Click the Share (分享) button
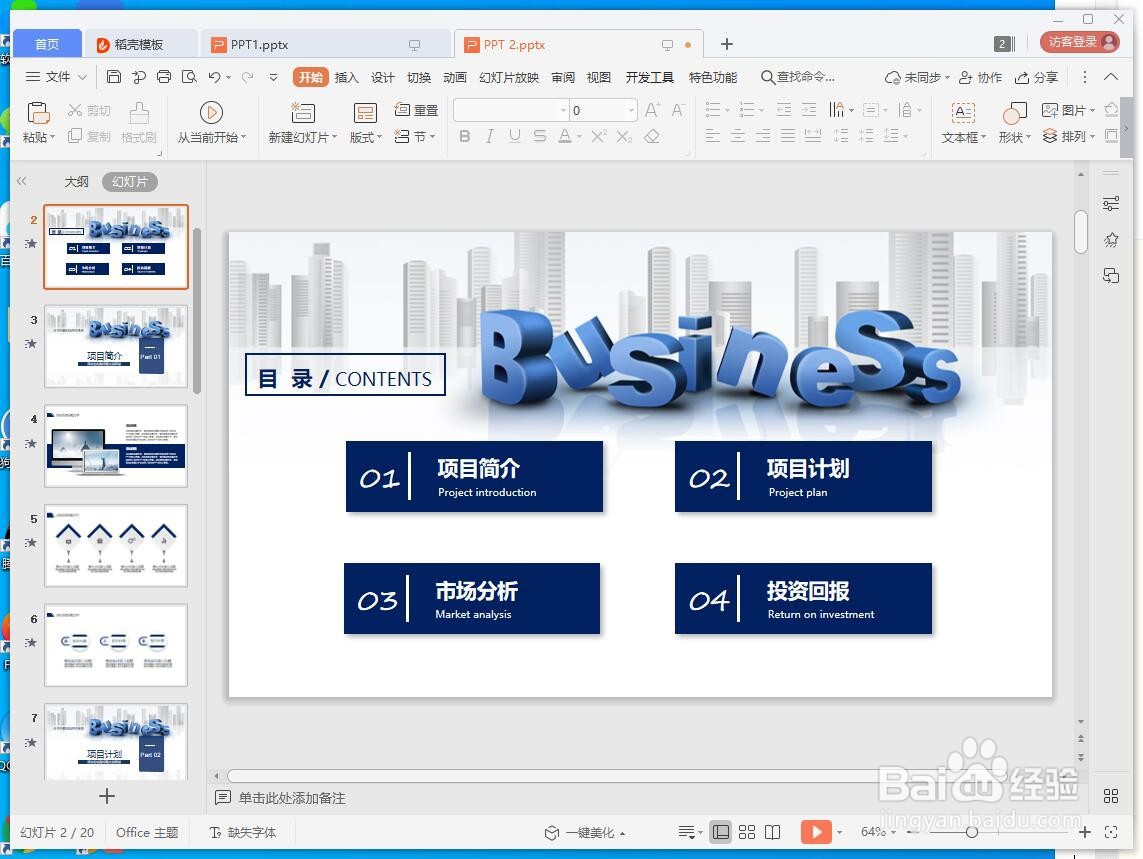This screenshot has height=859, width=1143. 1036,77
